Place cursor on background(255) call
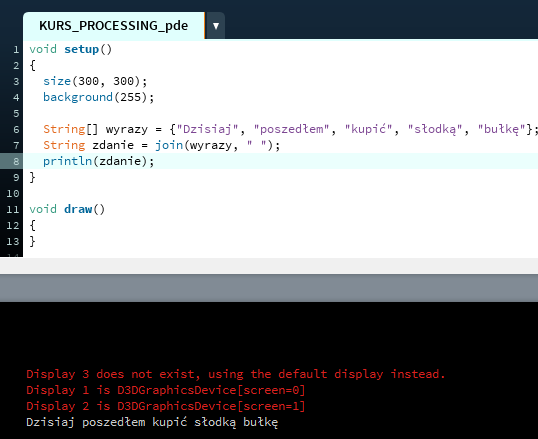The height and width of the screenshot is (439, 538). (98, 97)
